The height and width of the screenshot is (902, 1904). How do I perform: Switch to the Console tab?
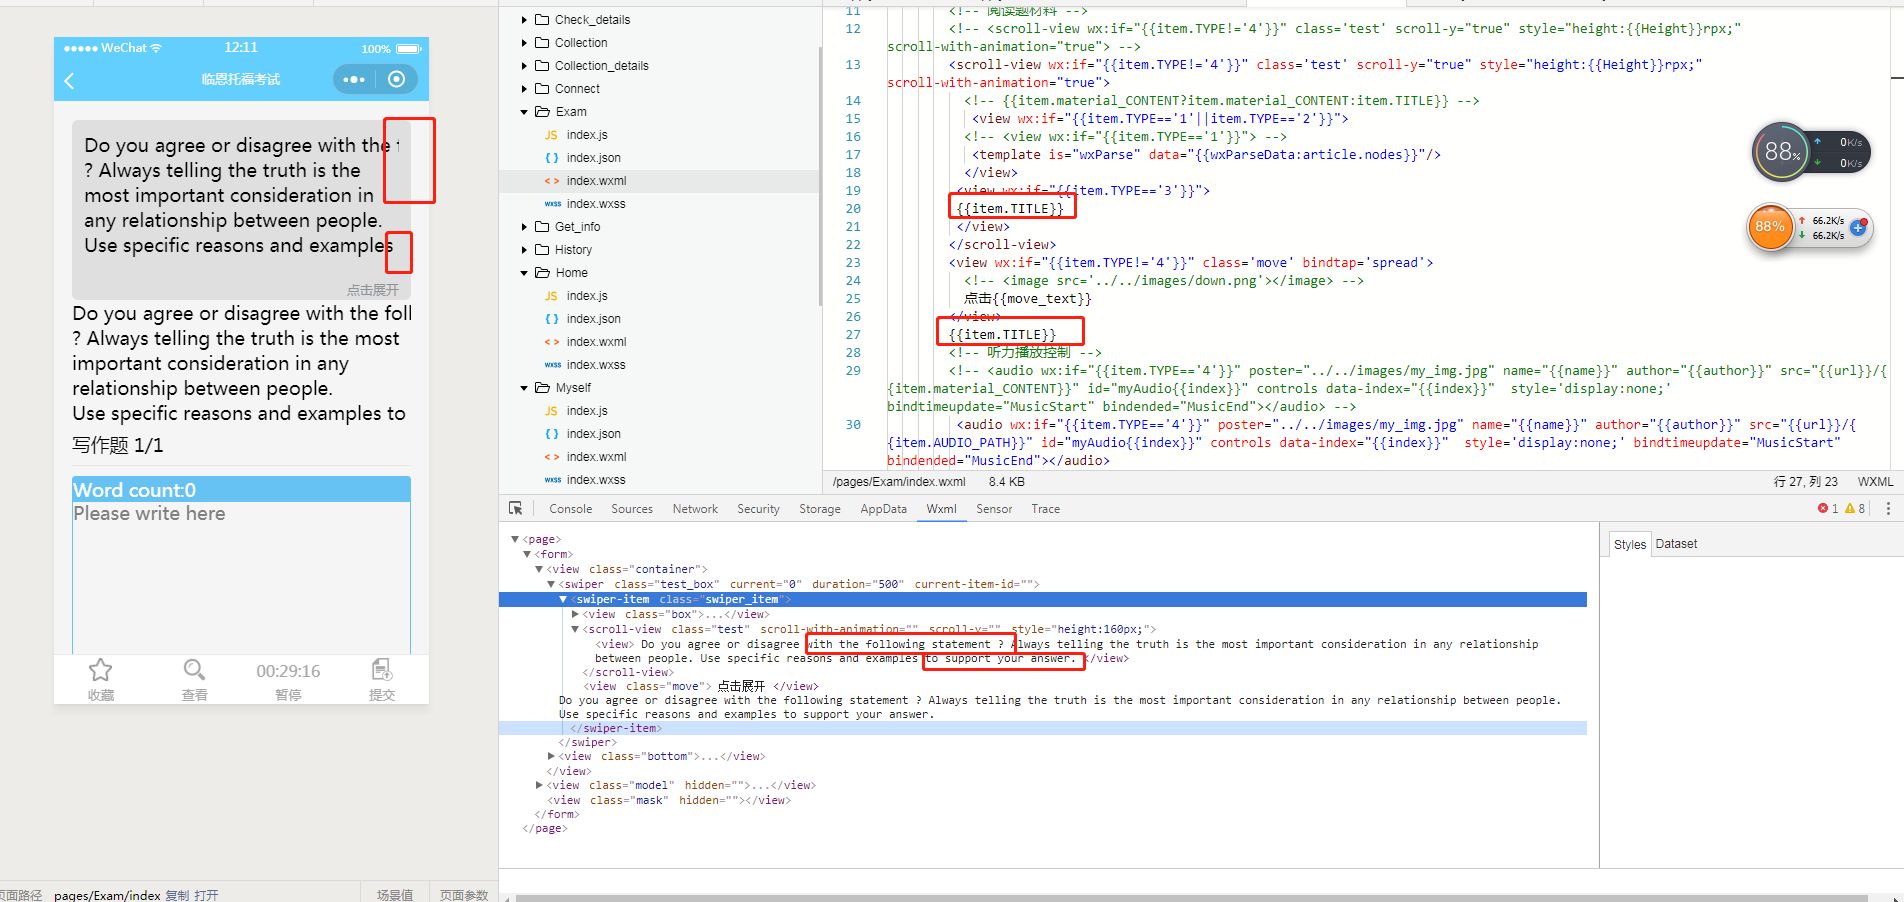click(570, 508)
